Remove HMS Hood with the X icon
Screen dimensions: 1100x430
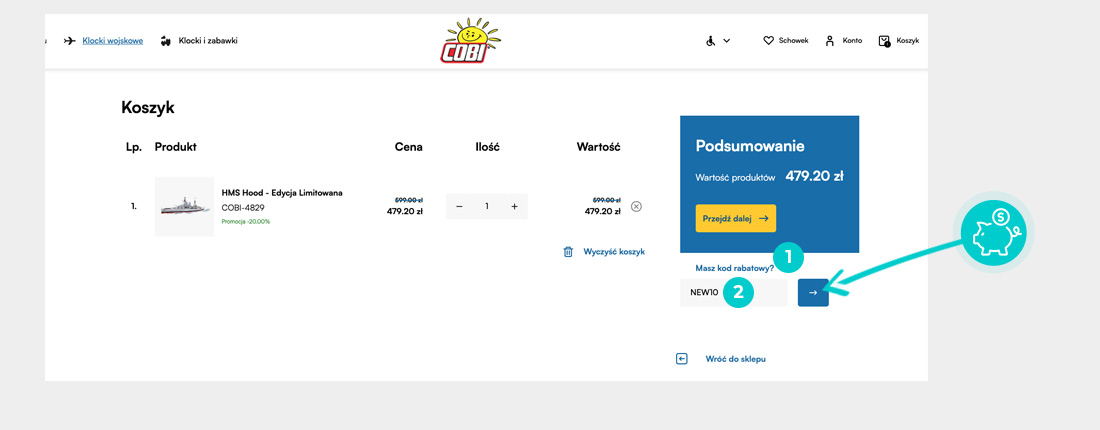[636, 207]
